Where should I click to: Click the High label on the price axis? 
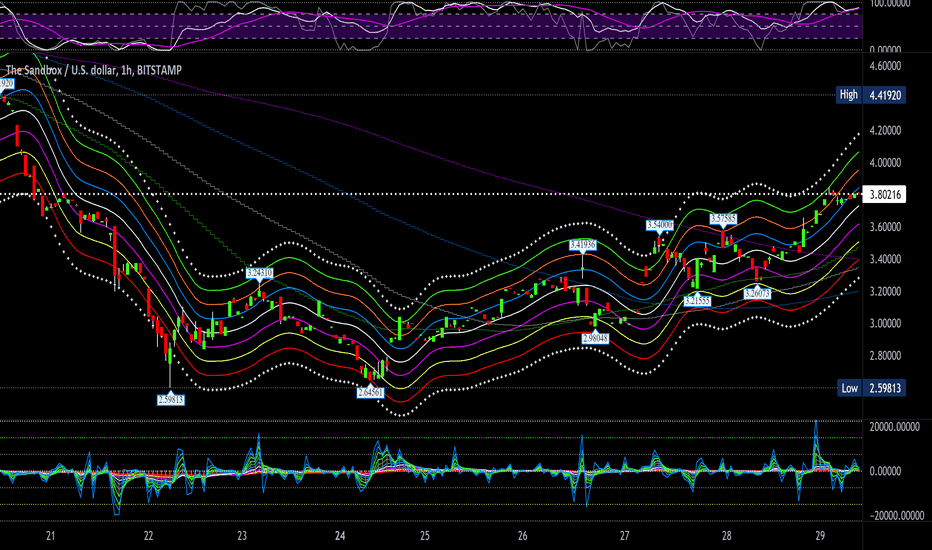(848, 95)
